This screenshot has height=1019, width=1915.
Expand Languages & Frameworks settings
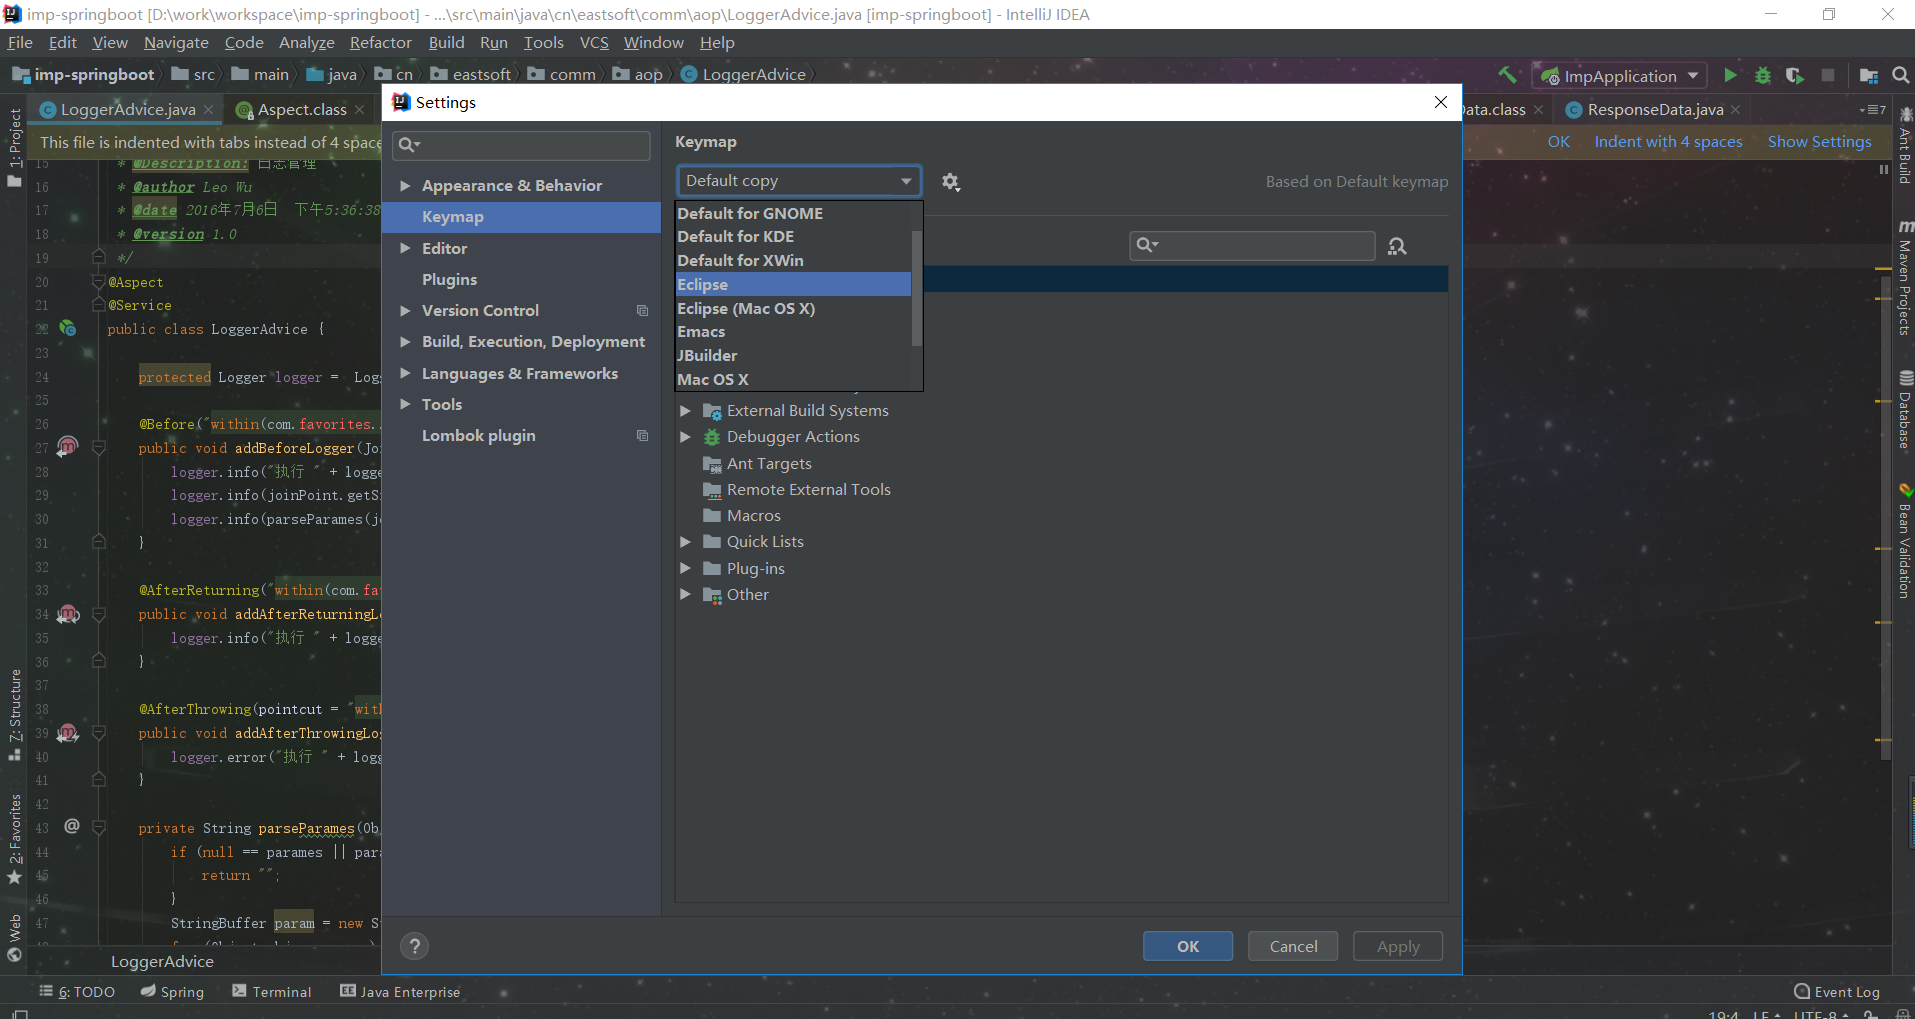point(405,374)
